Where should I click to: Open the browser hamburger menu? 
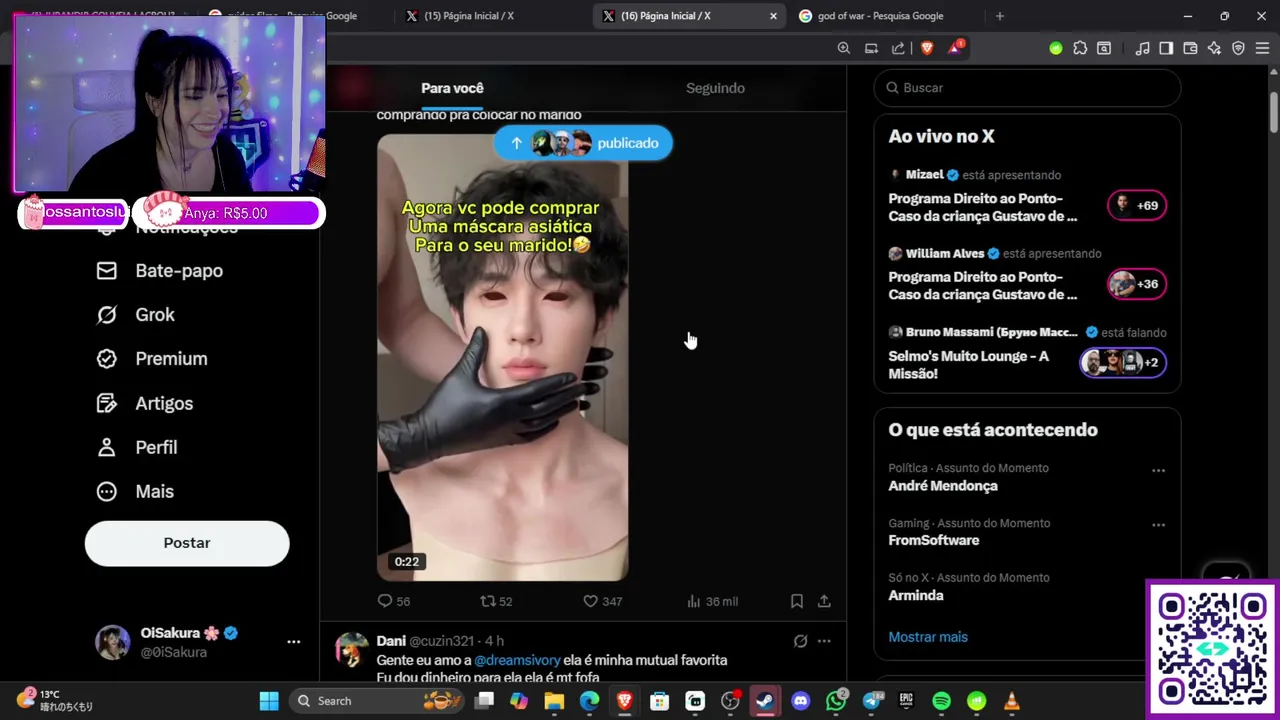pos(1262,48)
